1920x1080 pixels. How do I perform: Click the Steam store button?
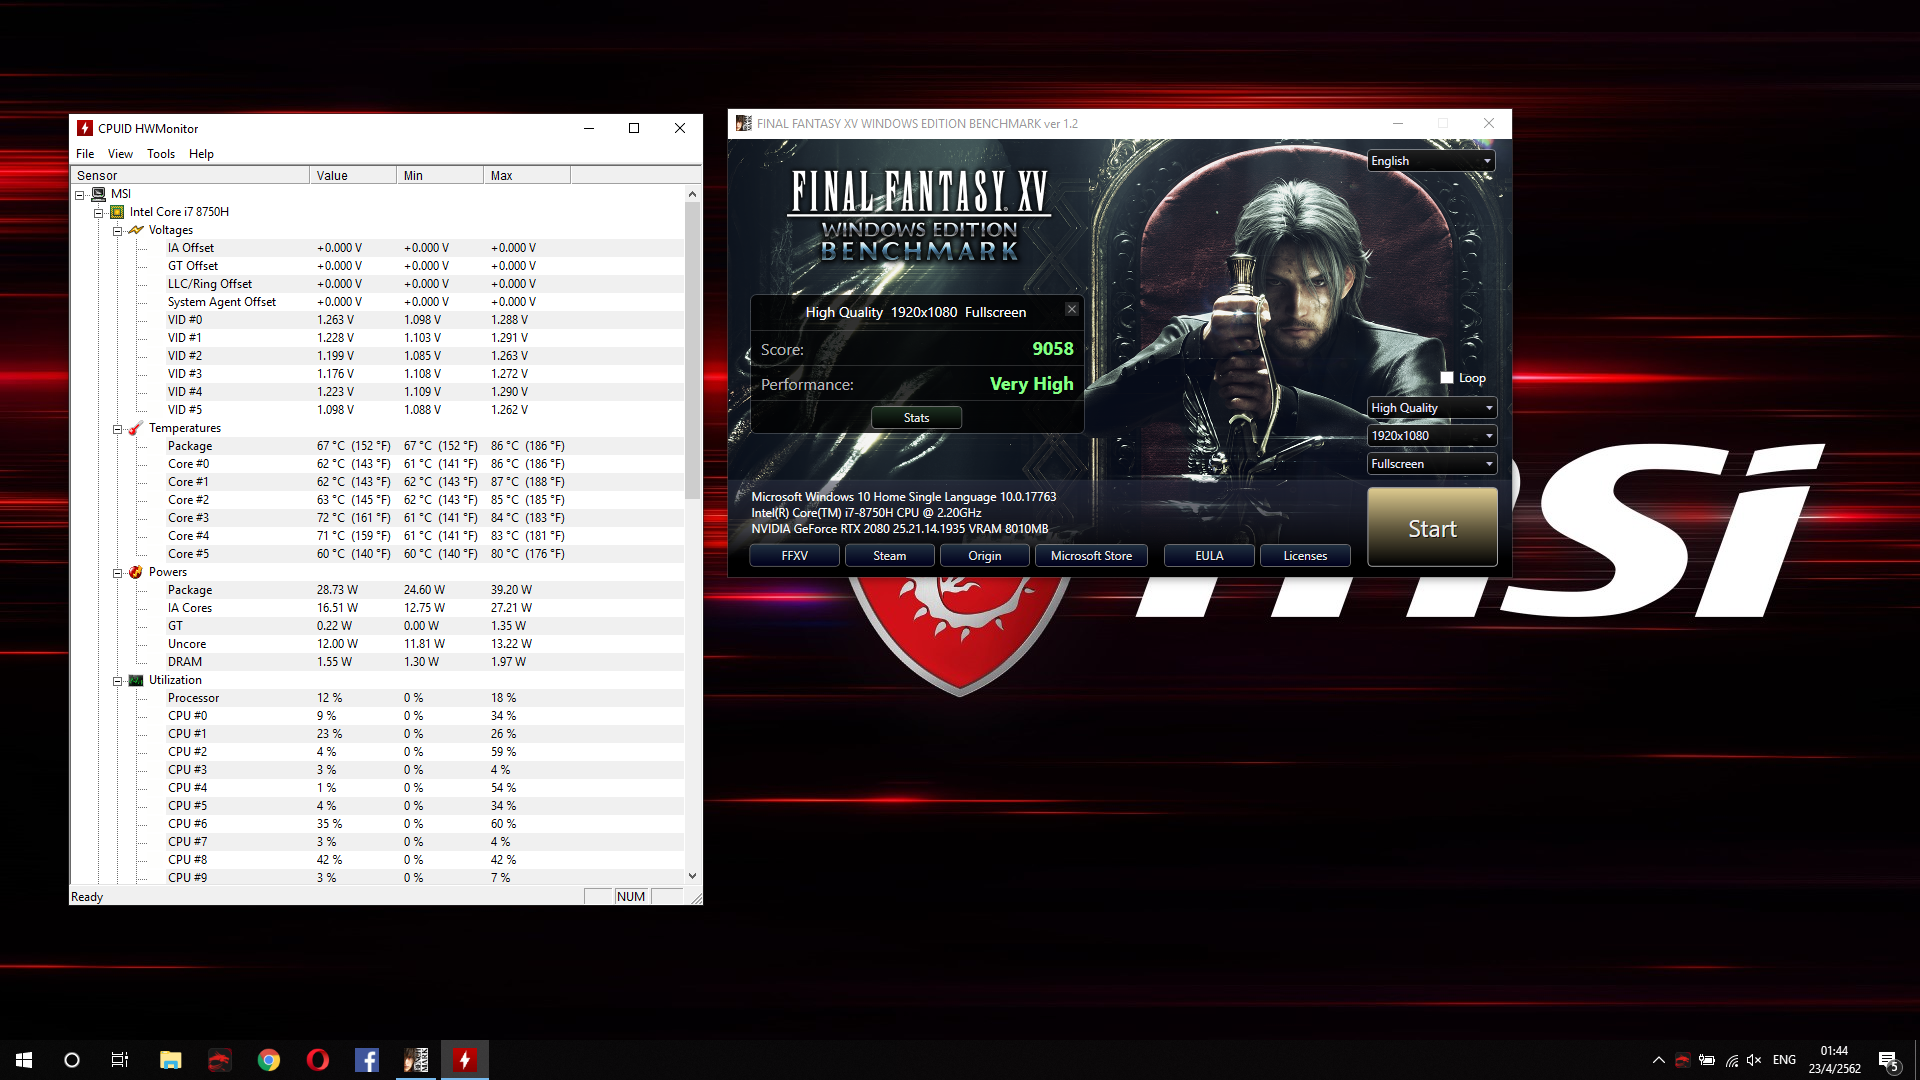pyautogui.click(x=889, y=556)
